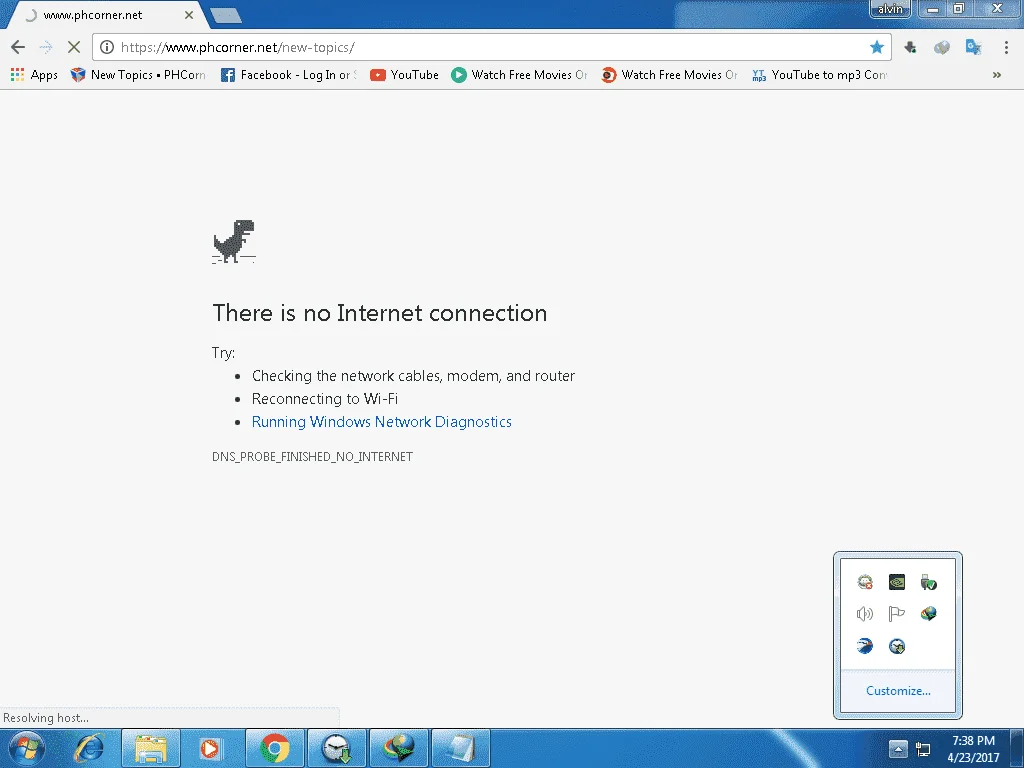Image resolution: width=1024 pixels, height=768 pixels.
Task: Open Windows Explorer folder on taskbar
Action: 150,748
